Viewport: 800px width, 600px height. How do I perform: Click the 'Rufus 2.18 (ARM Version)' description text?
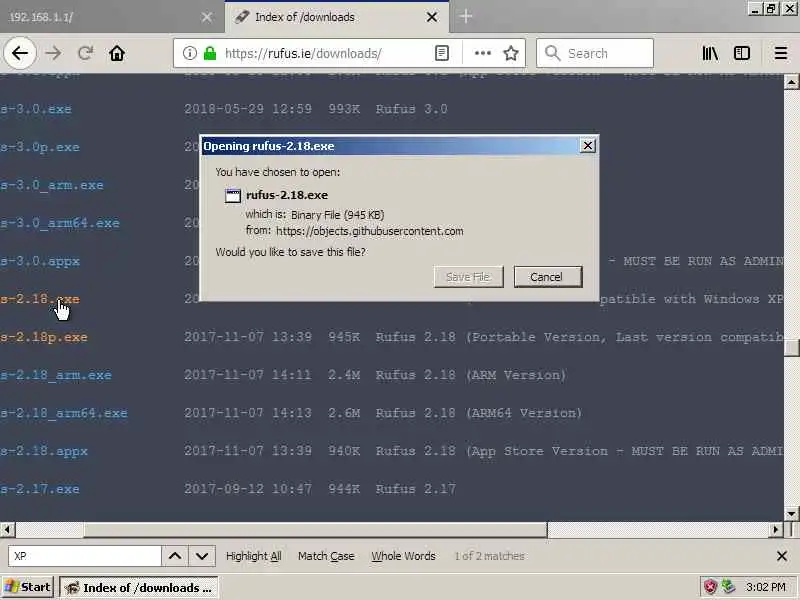click(471, 375)
